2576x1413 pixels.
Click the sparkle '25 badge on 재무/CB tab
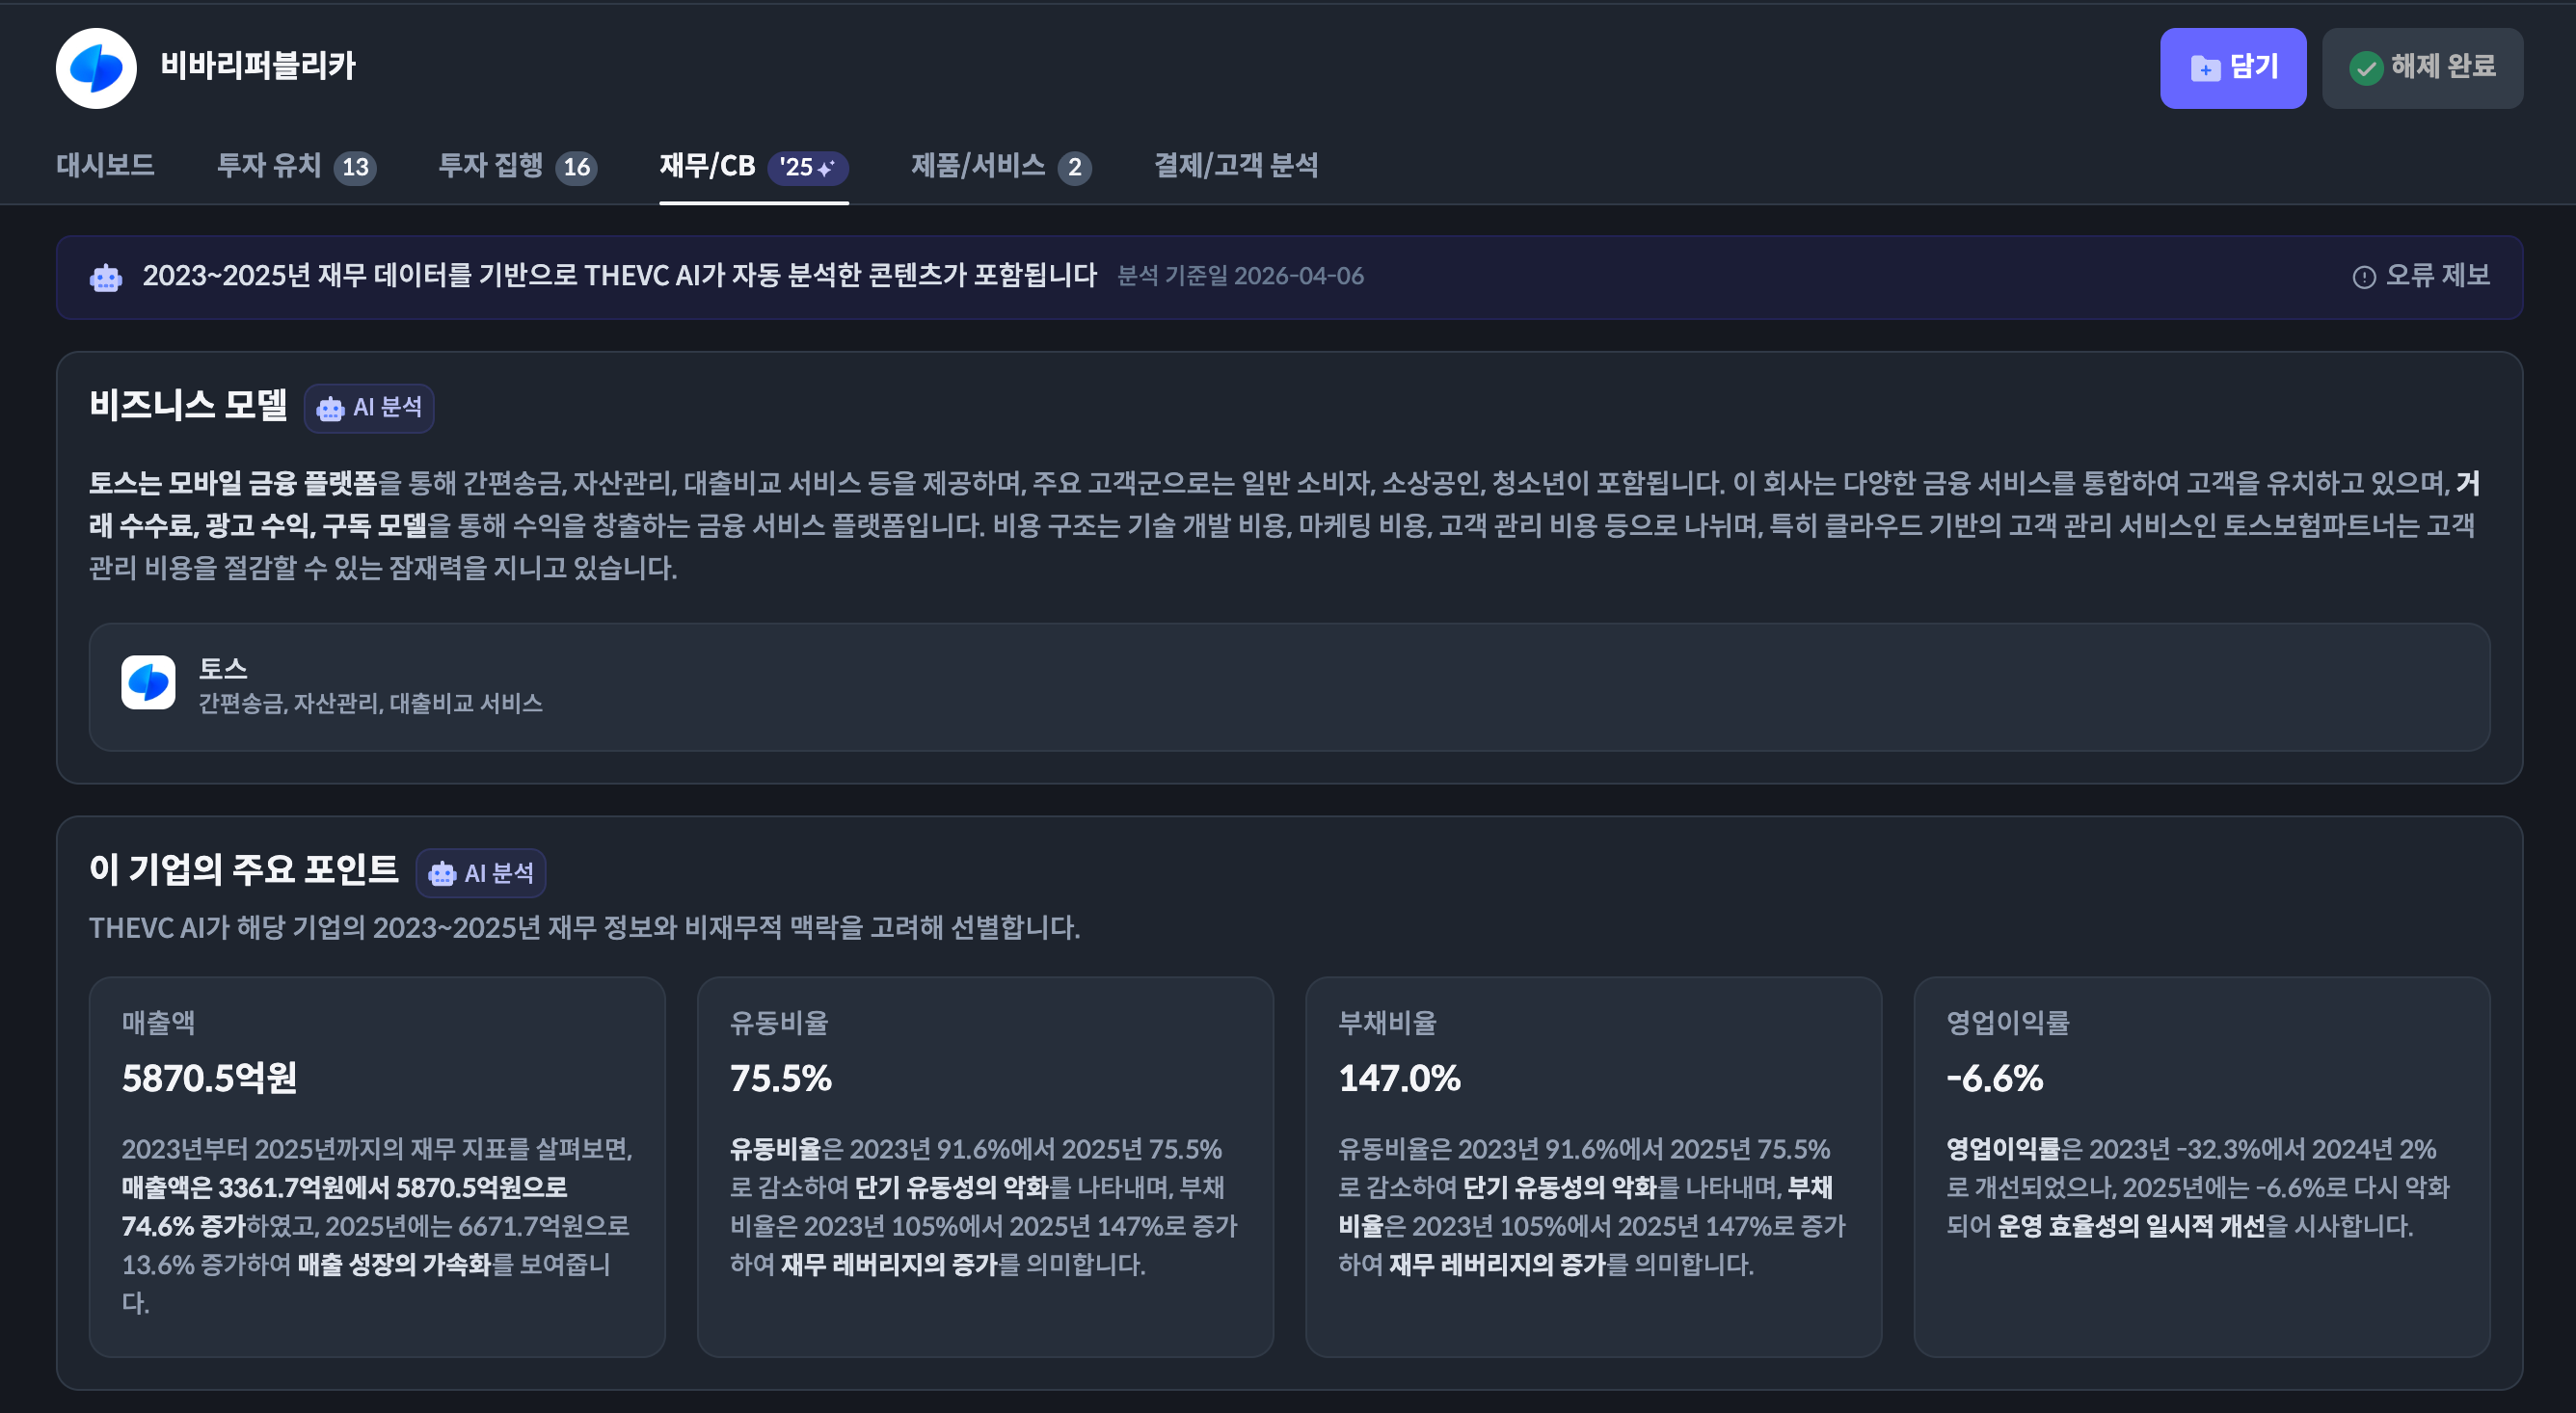(809, 167)
